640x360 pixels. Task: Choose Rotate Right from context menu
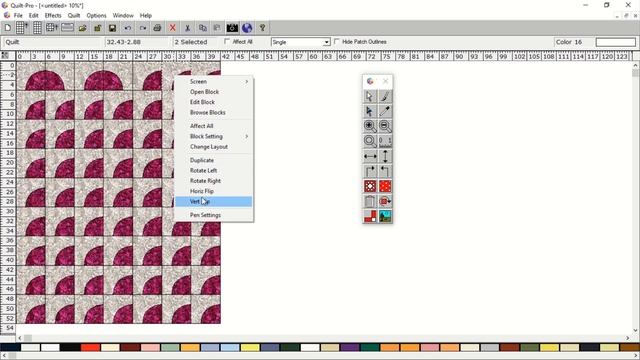click(x=213, y=181)
